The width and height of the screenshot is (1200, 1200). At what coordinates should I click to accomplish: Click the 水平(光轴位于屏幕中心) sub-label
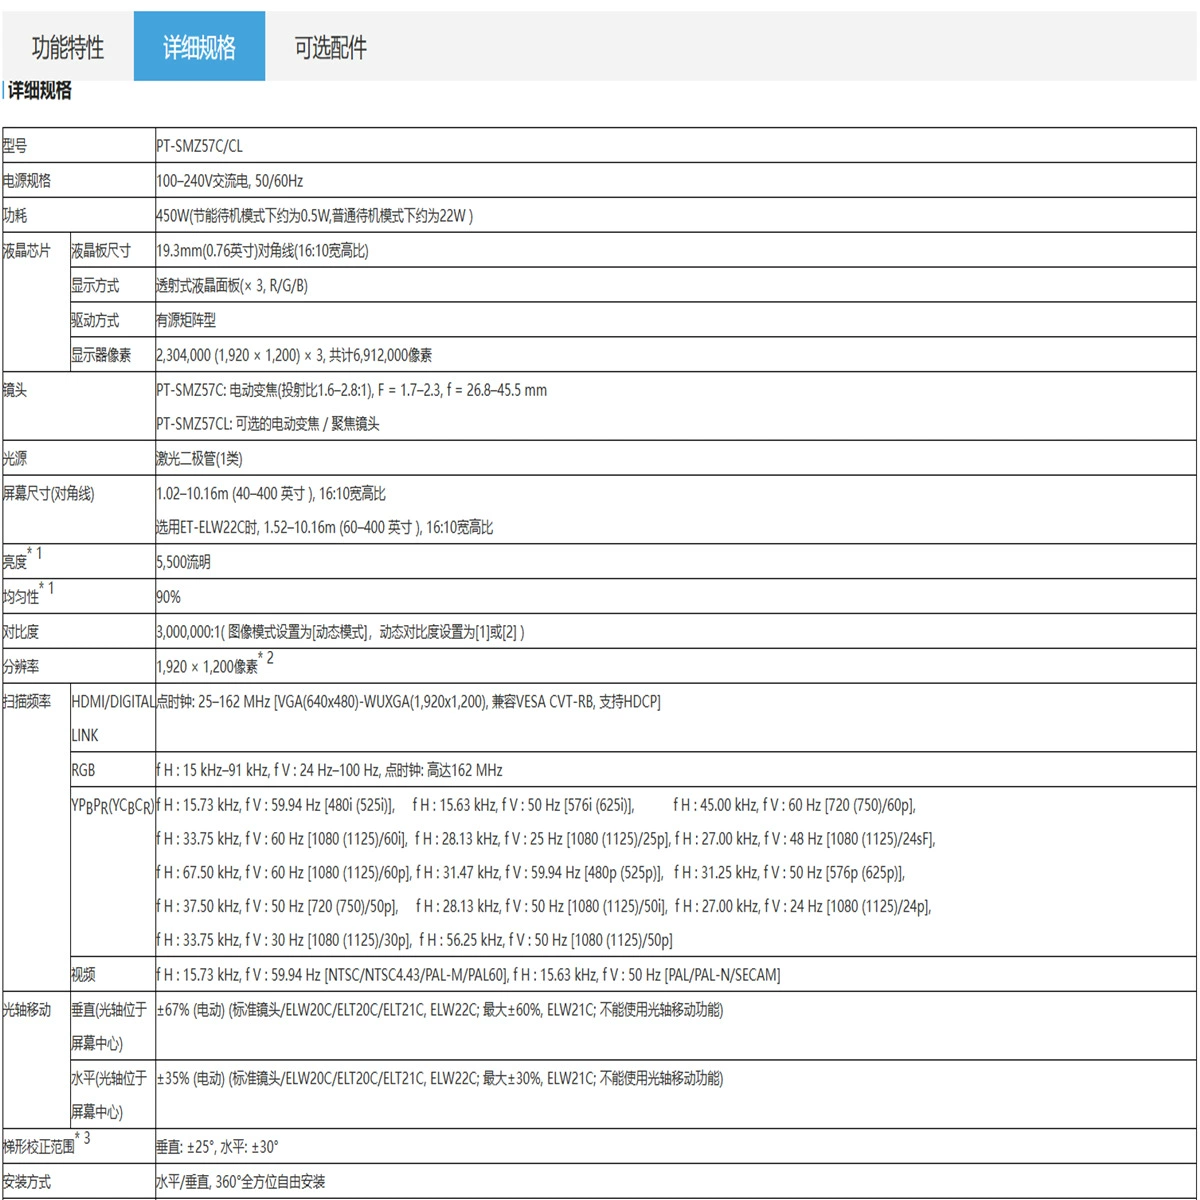(x=109, y=1096)
